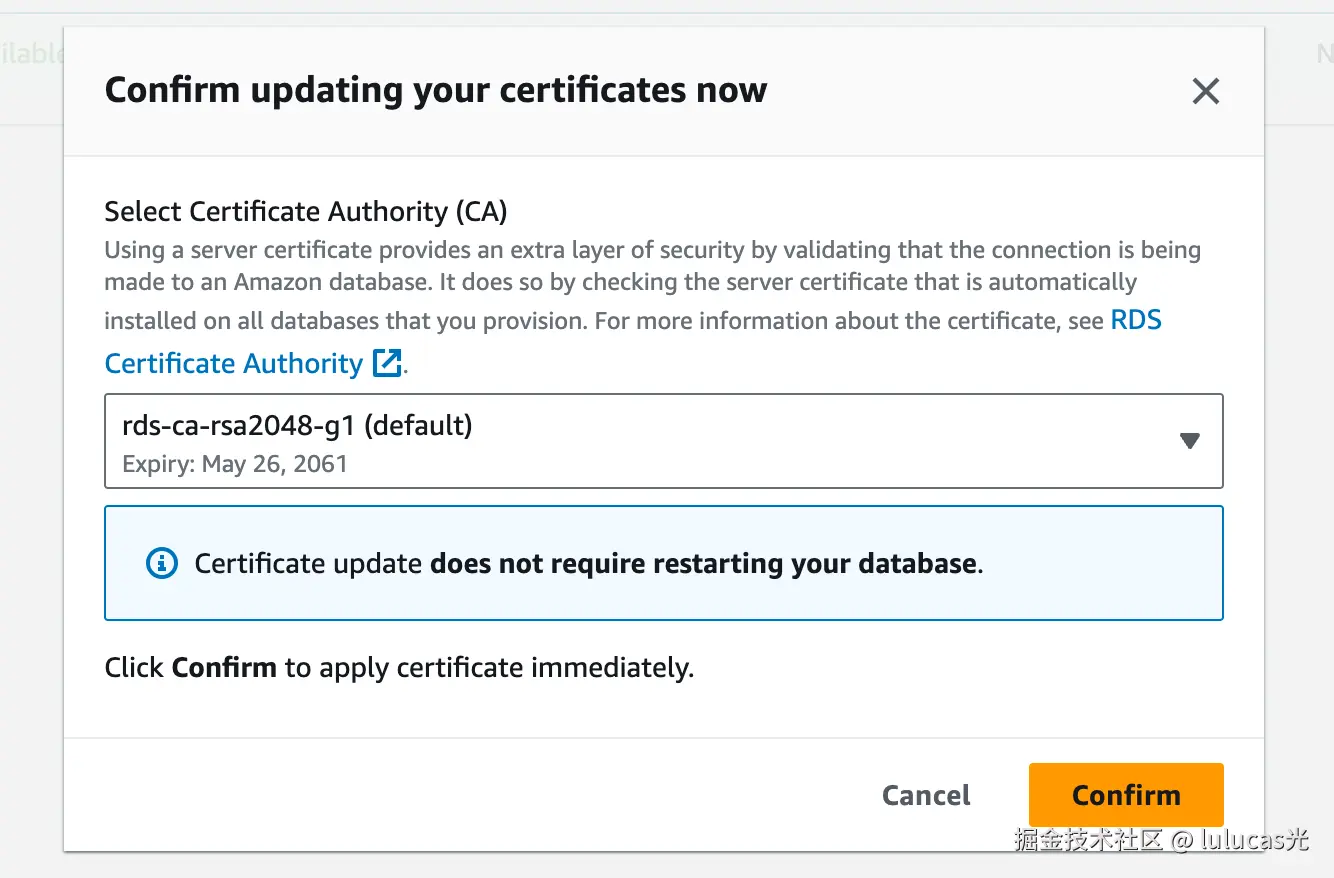The height and width of the screenshot is (878, 1334).
Task: Open the RDS link at line end
Action: click(1136, 321)
